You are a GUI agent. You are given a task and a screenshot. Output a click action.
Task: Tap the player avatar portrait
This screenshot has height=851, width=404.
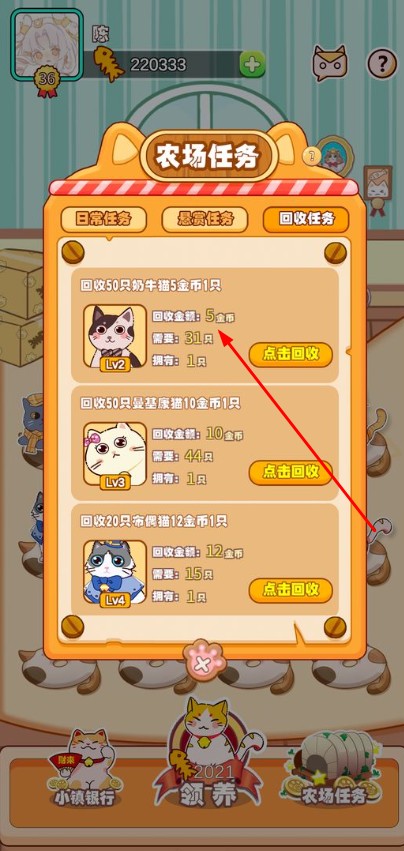[47, 45]
